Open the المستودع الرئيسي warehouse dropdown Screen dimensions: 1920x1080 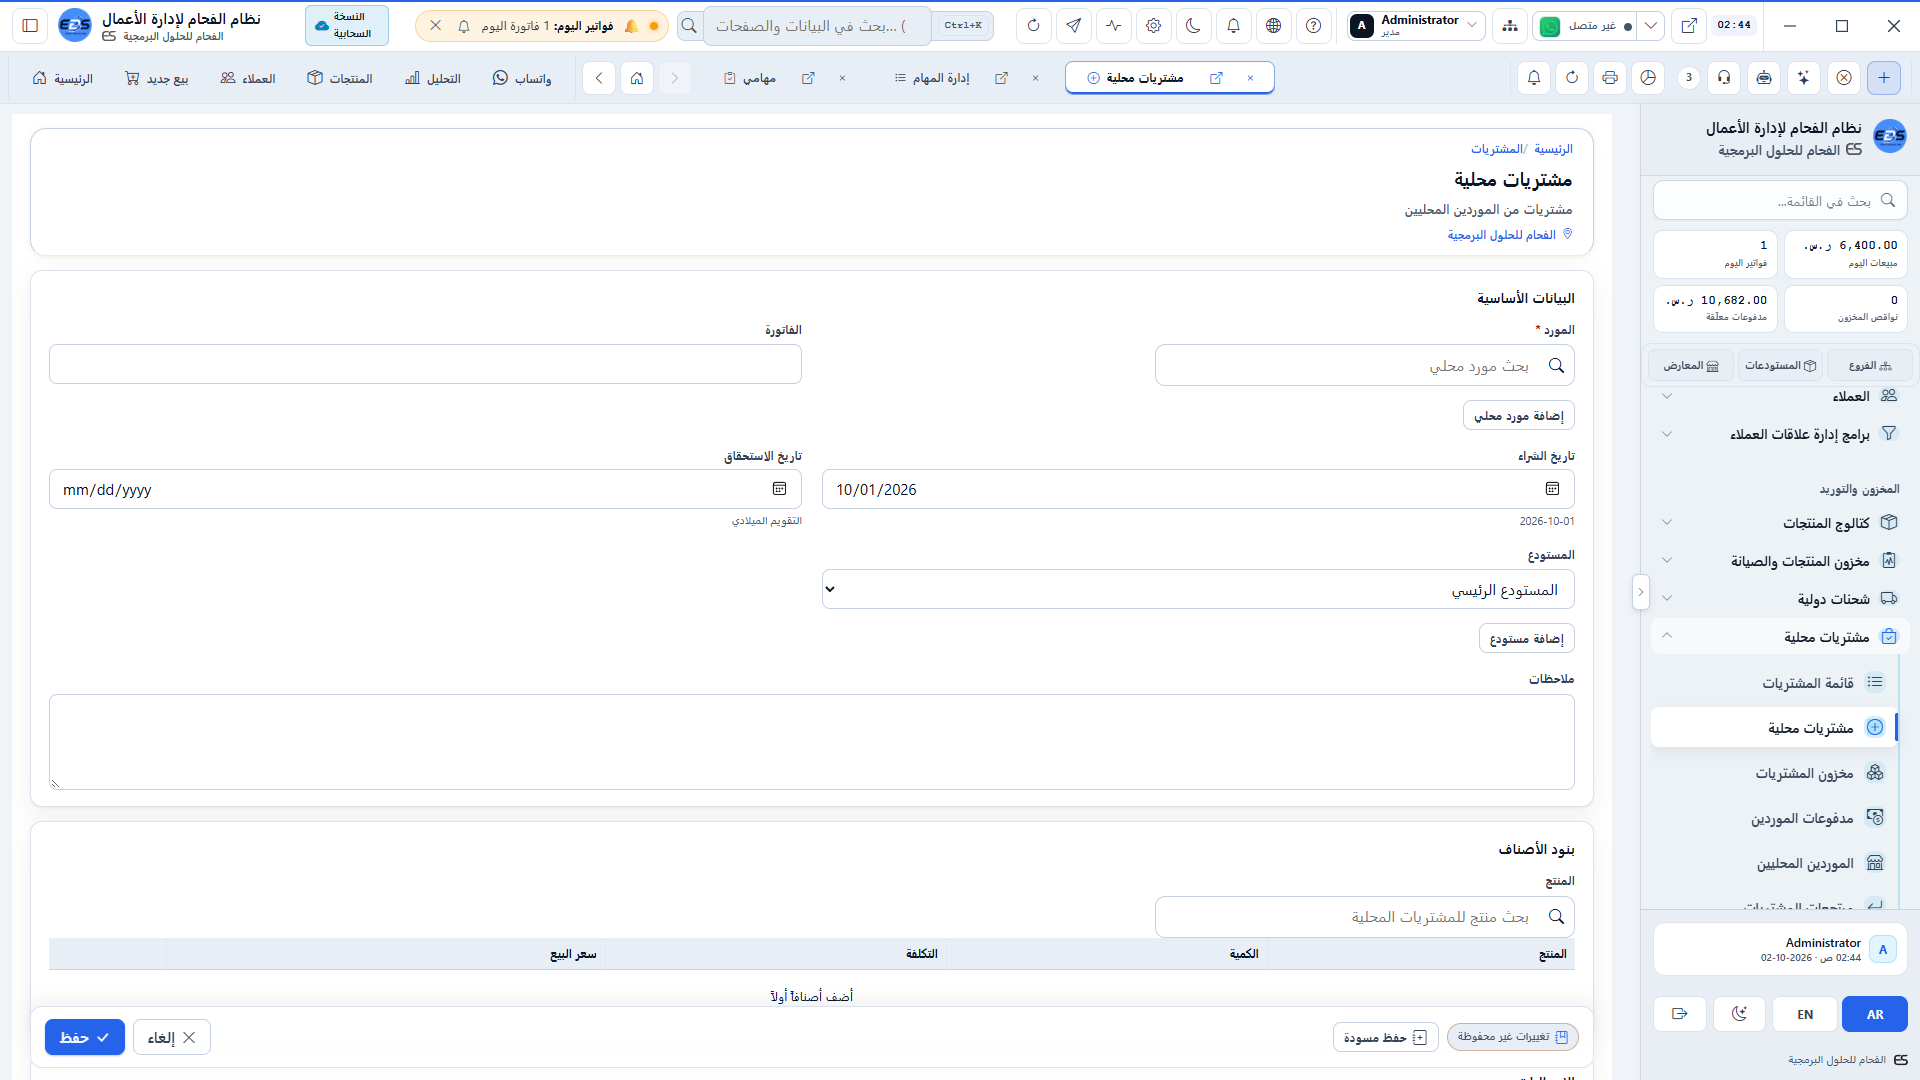[1198, 589]
